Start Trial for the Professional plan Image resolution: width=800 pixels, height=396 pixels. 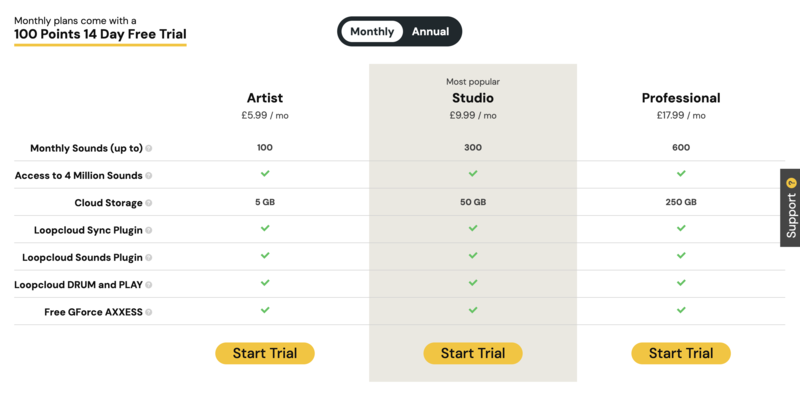click(x=681, y=353)
